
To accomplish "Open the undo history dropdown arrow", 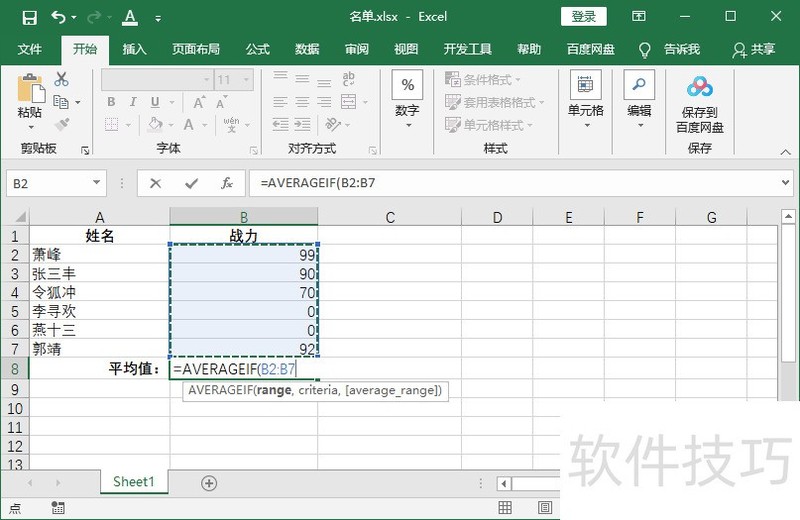I will [74, 18].
